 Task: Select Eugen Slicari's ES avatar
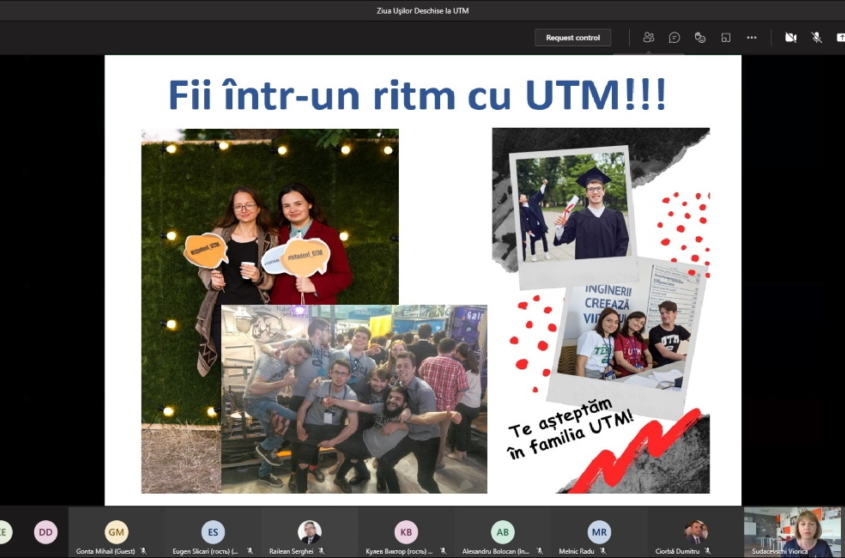213,532
